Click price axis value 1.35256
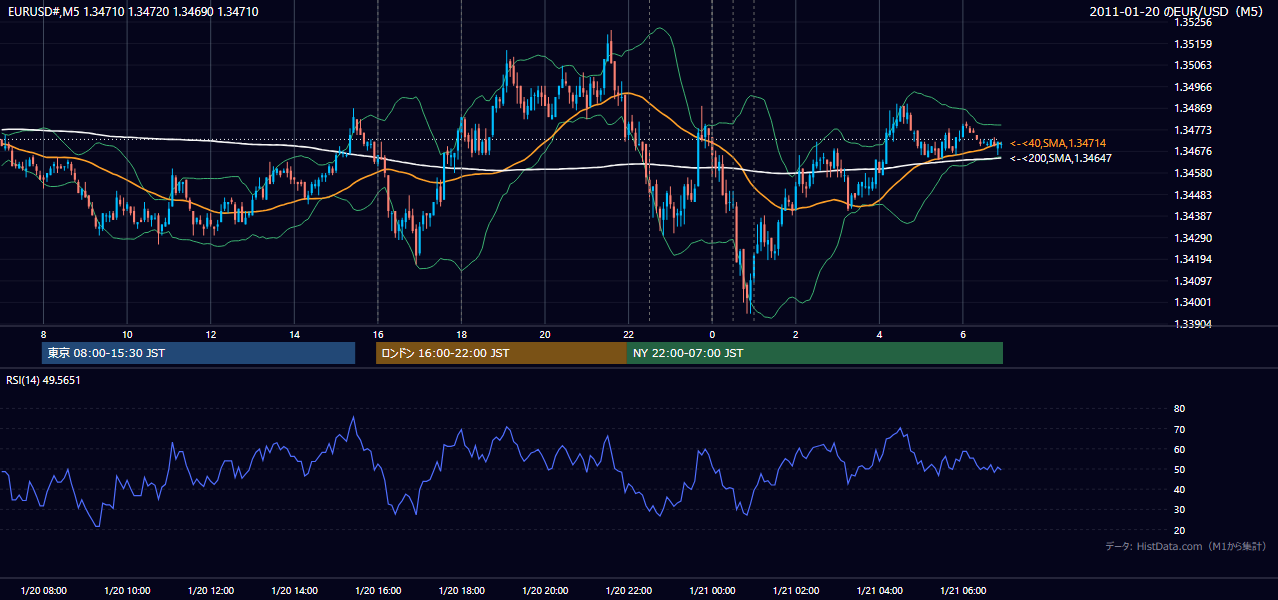Image resolution: width=1278 pixels, height=600 pixels. pos(1192,22)
